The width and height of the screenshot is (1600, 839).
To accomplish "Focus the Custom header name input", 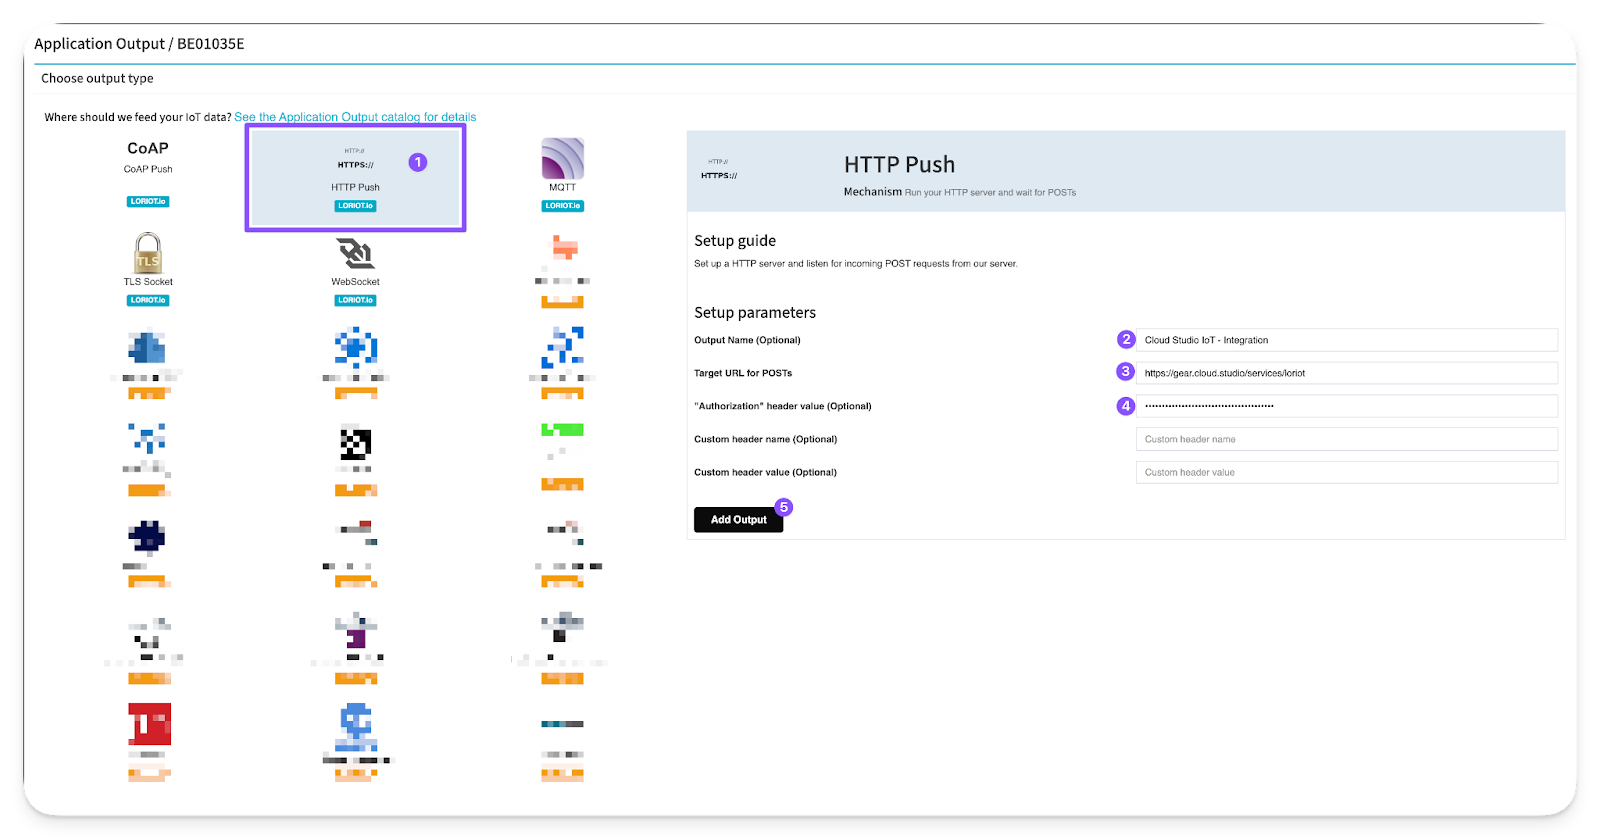I will (1346, 439).
